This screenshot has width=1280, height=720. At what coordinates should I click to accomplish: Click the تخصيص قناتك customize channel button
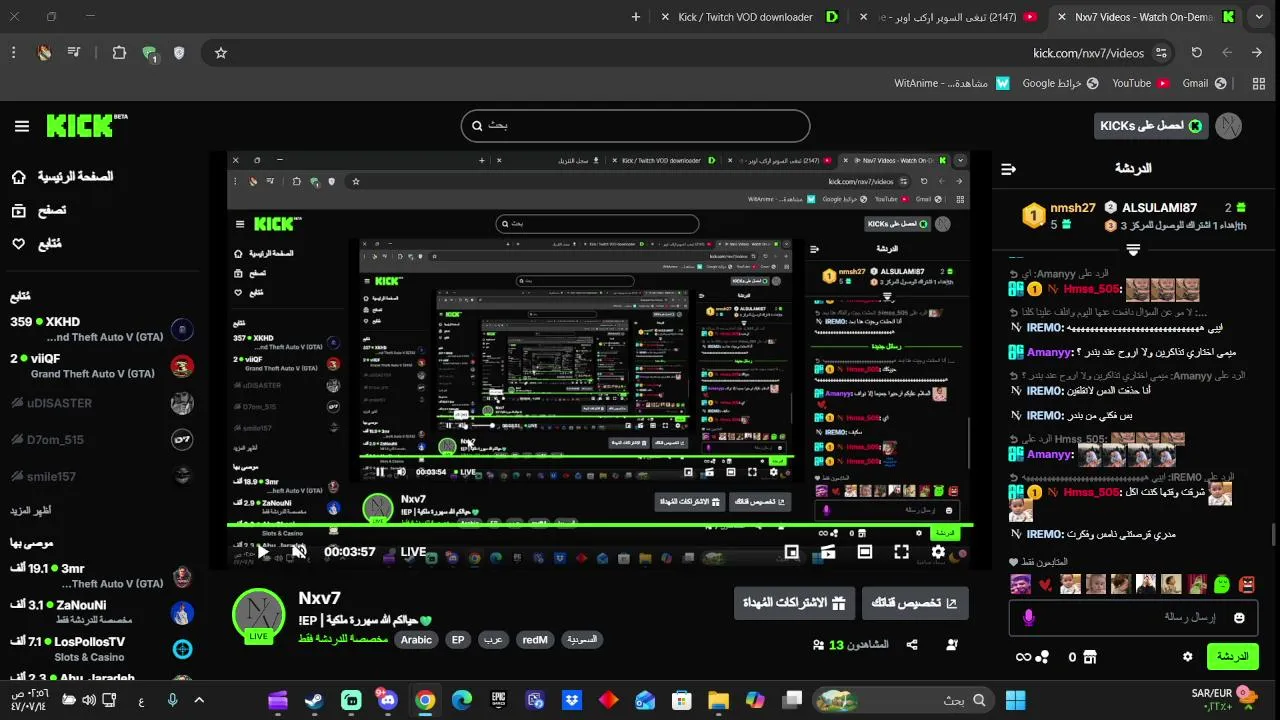click(915, 603)
